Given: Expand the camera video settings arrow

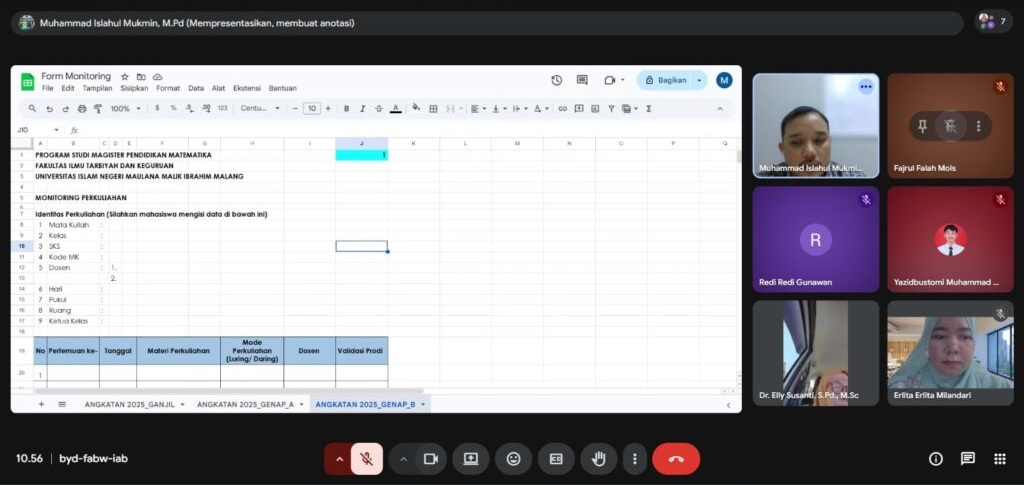Looking at the screenshot, I should click(x=404, y=459).
